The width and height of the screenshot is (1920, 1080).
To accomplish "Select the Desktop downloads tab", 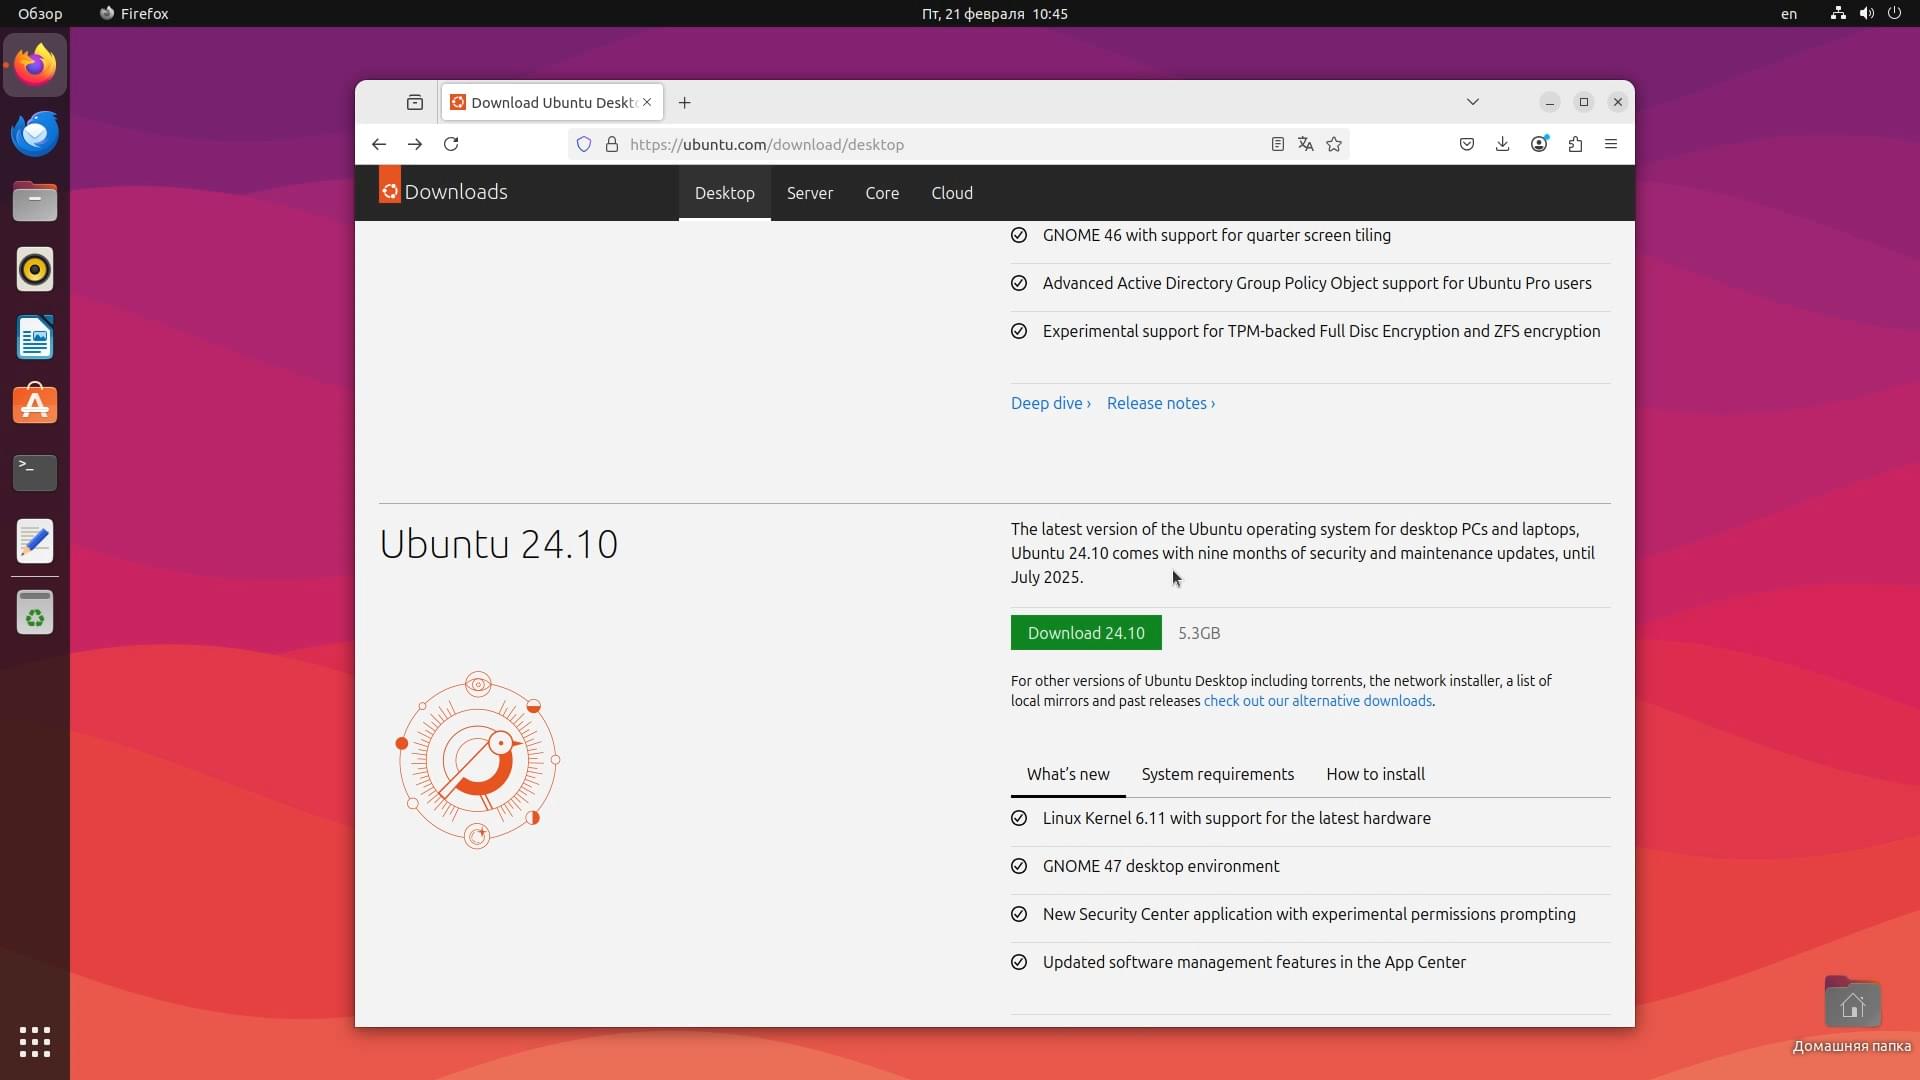I will click(725, 193).
